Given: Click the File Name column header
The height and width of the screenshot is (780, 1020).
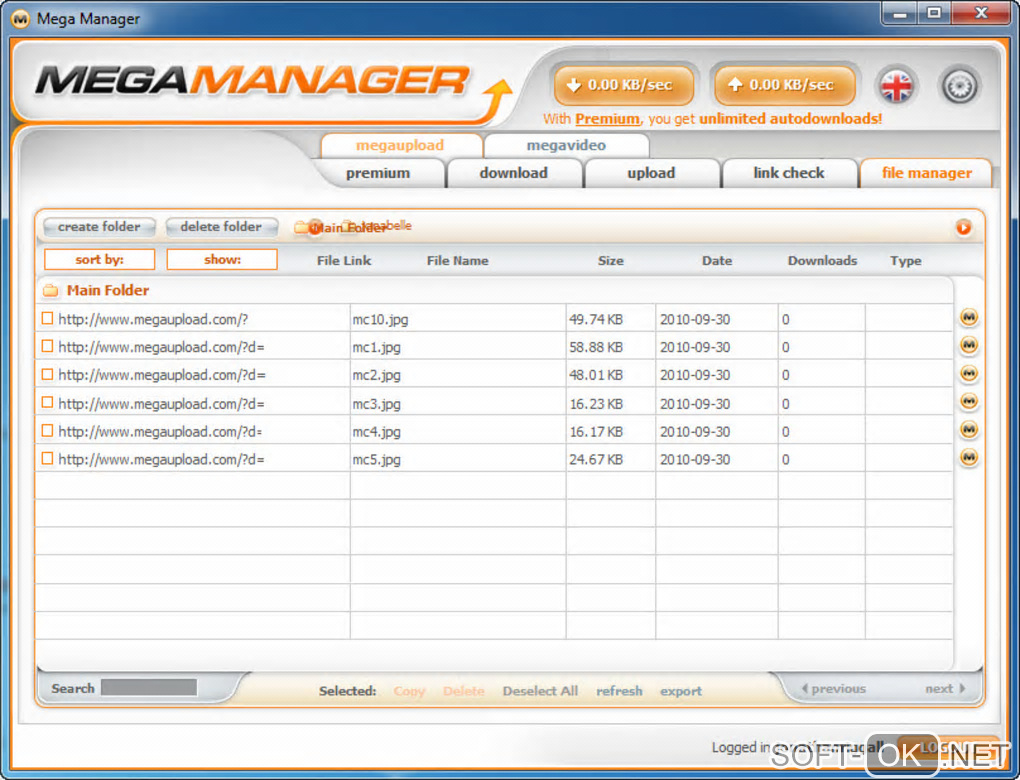Looking at the screenshot, I should click(457, 261).
